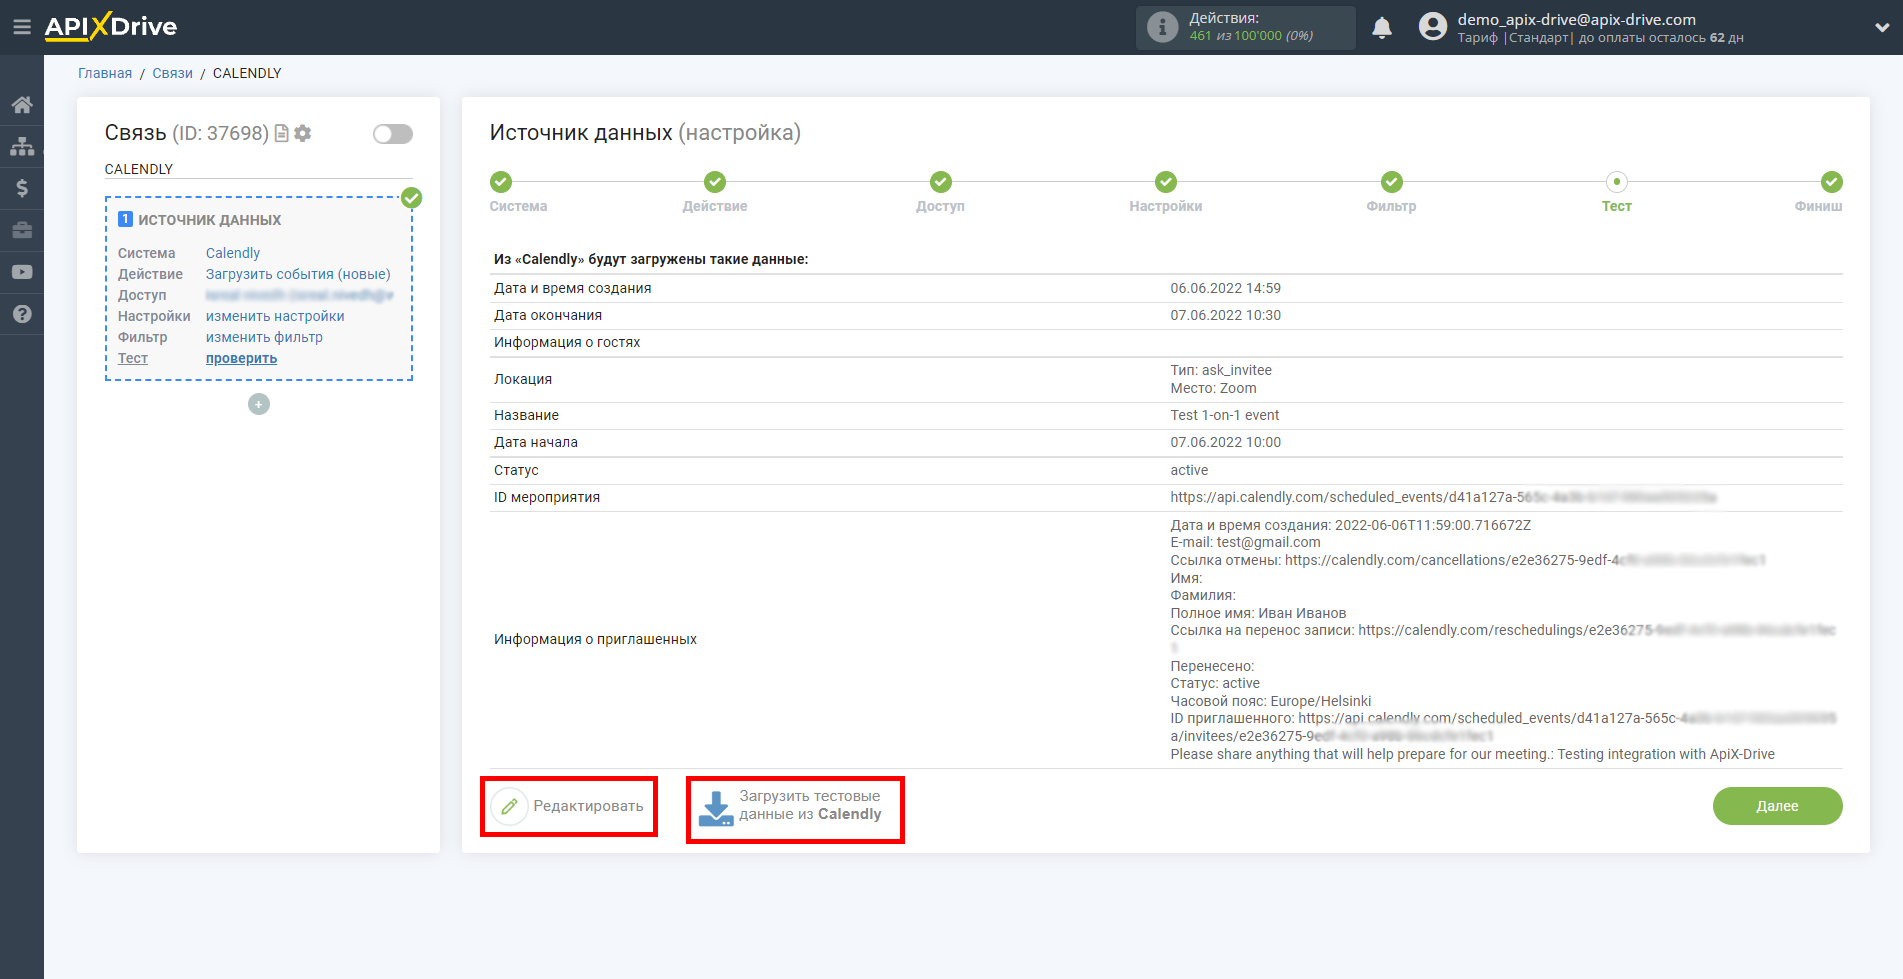Click the 06.06.2022 14:59 creation date
This screenshot has height=979, width=1903.
point(1226,288)
